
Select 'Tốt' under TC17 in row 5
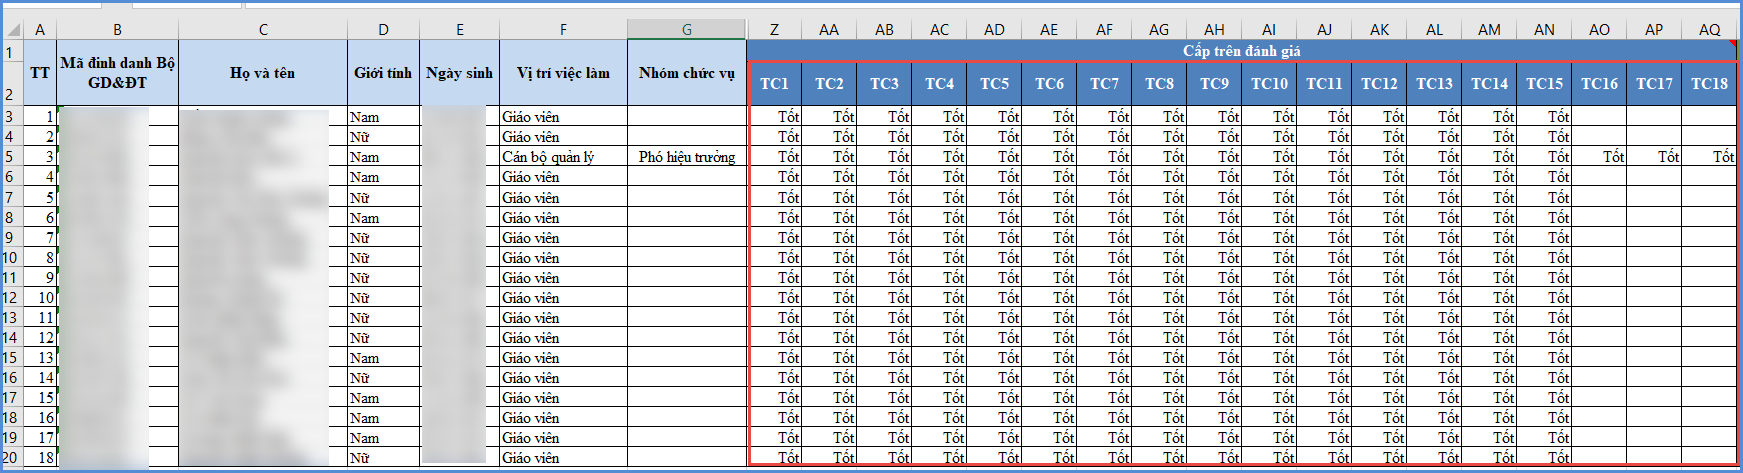(x=1654, y=157)
